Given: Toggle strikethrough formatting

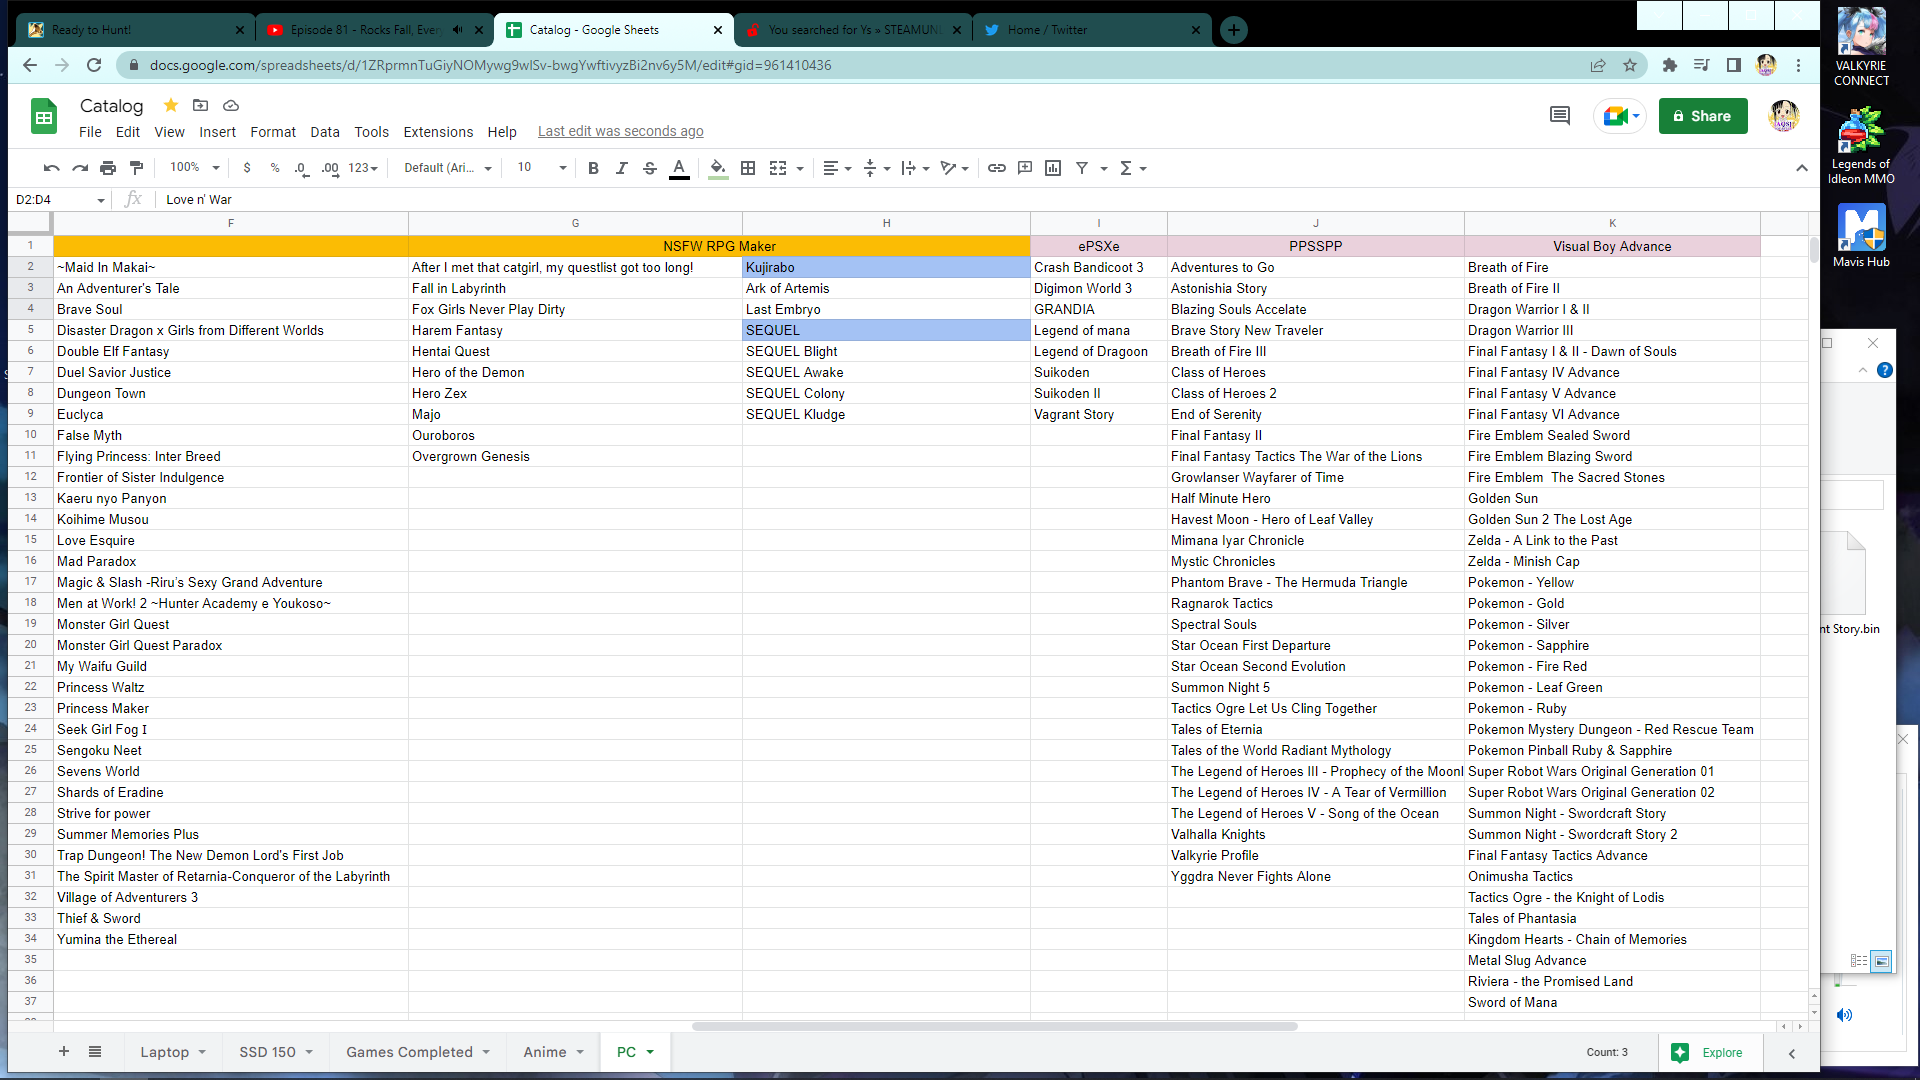Looking at the screenshot, I should click(649, 168).
